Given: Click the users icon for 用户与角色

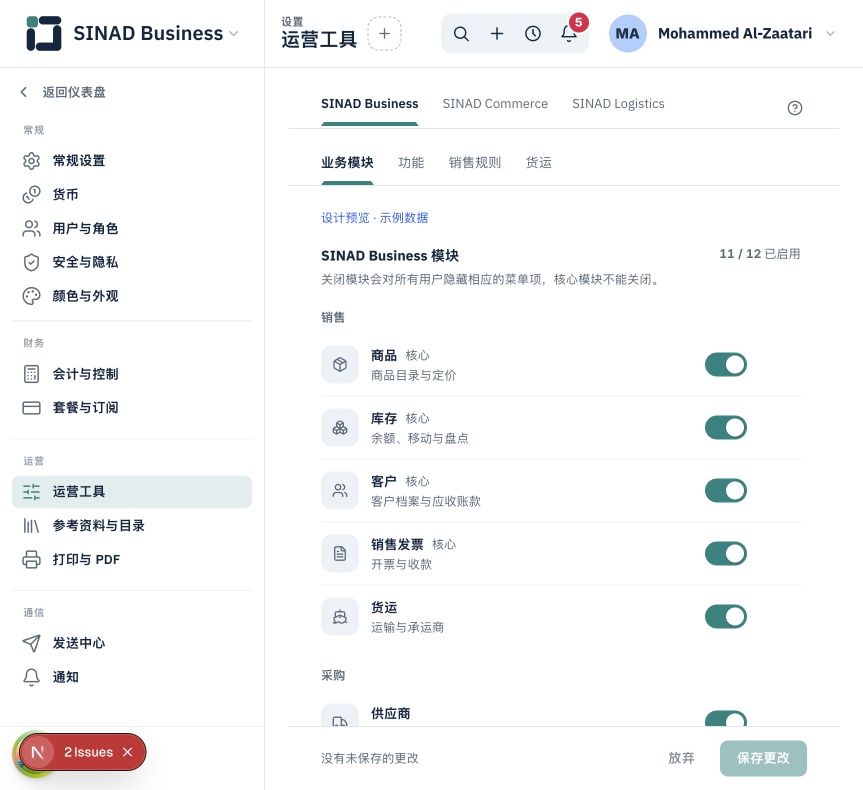Looking at the screenshot, I should (x=31, y=228).
